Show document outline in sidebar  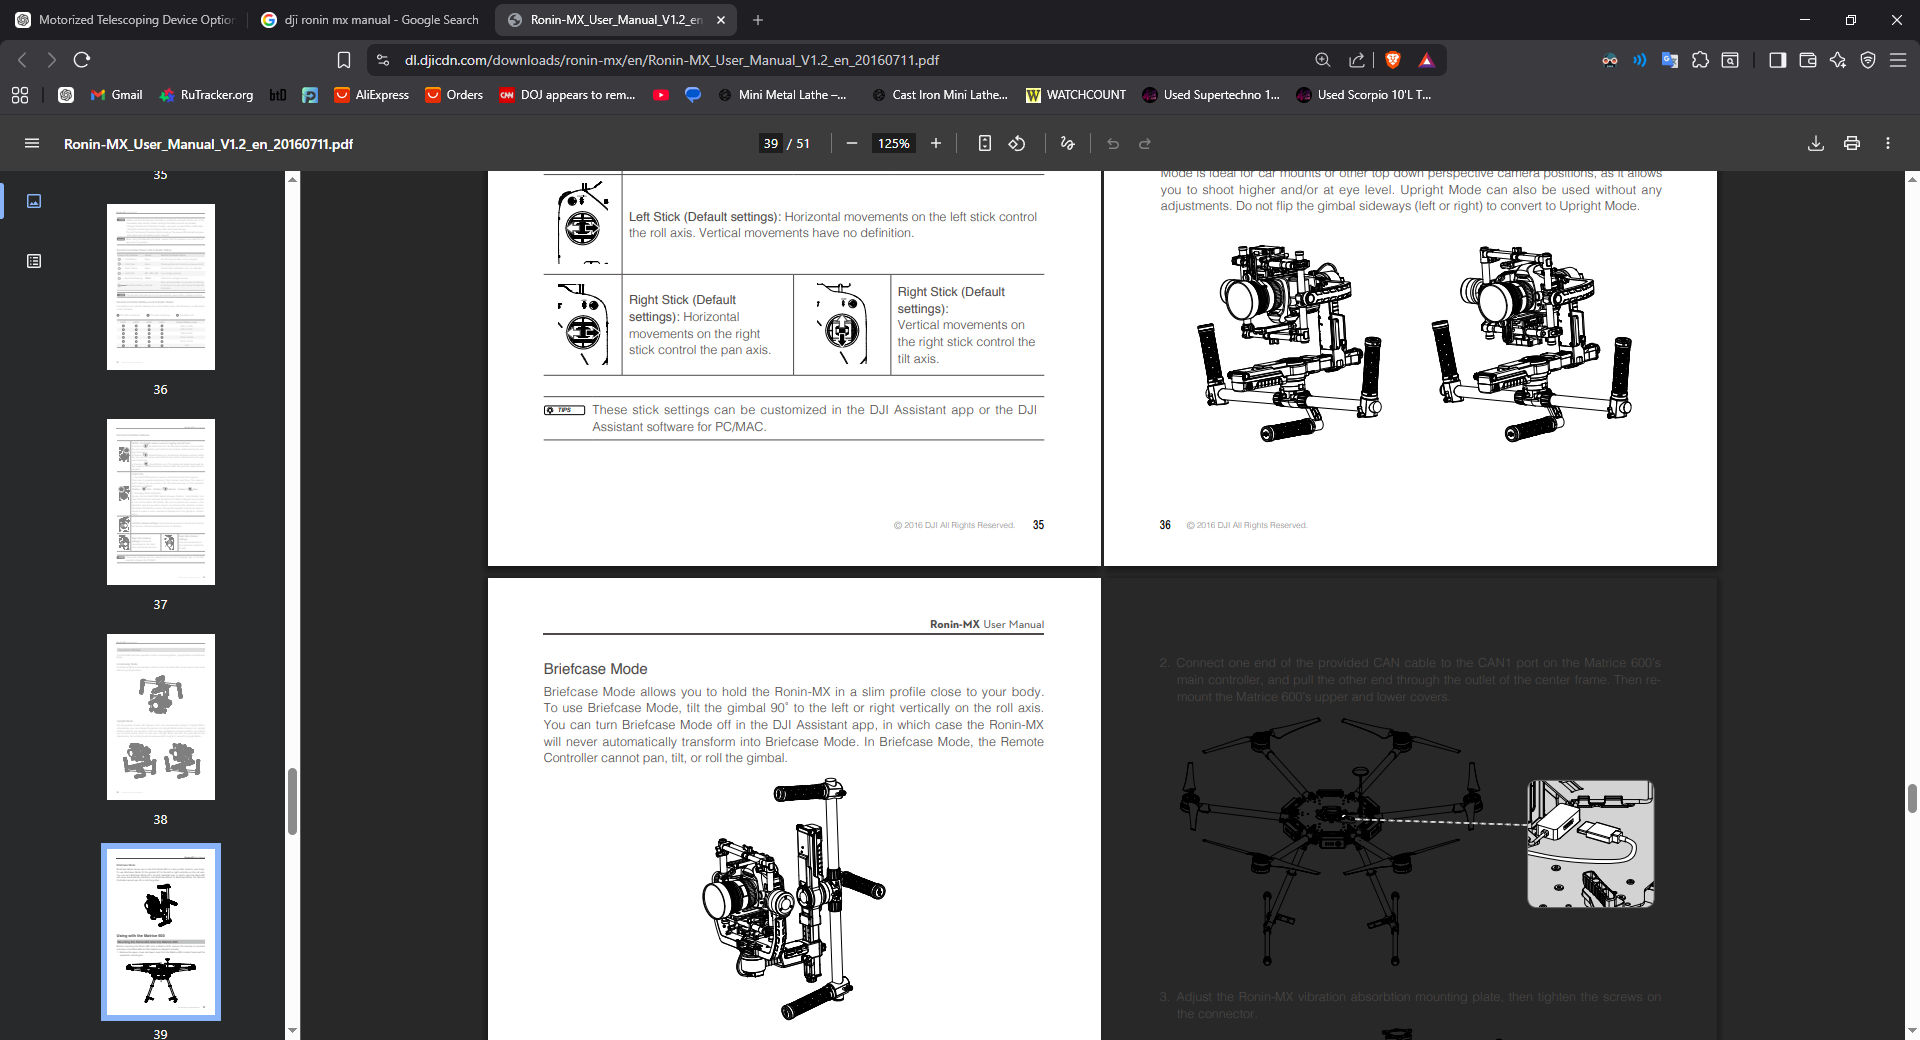click(34, 261)
